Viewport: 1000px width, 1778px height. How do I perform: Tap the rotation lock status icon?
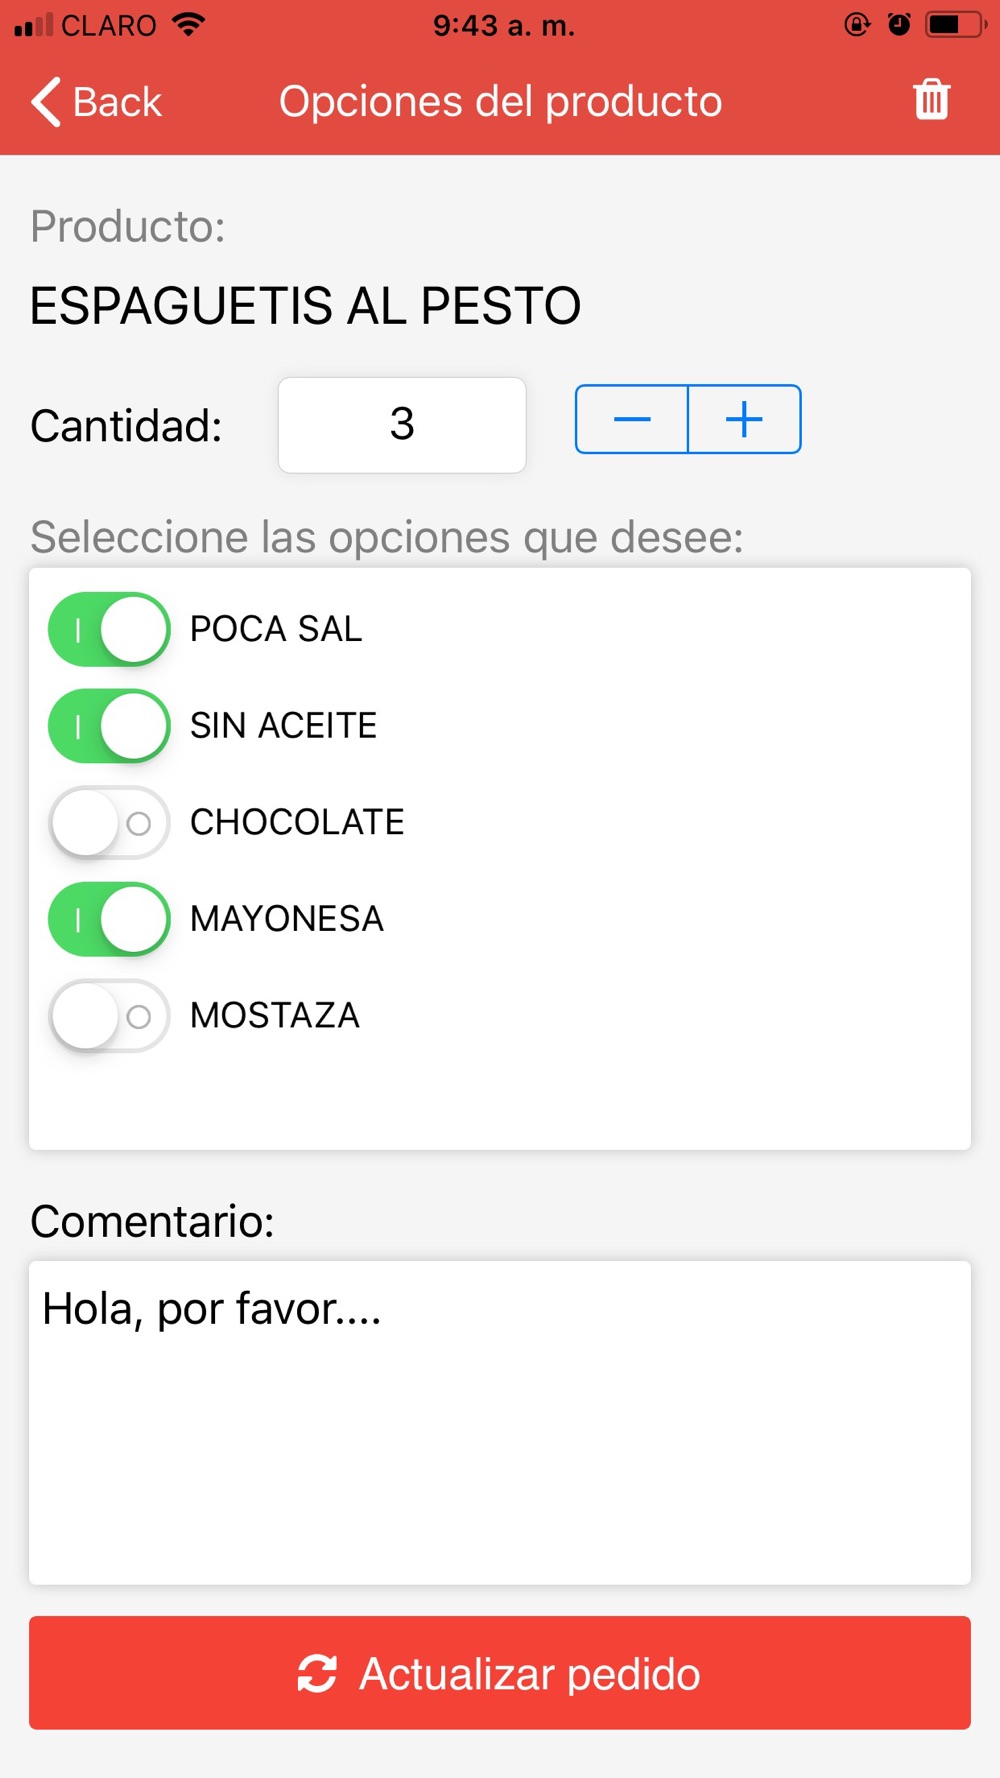857,24
